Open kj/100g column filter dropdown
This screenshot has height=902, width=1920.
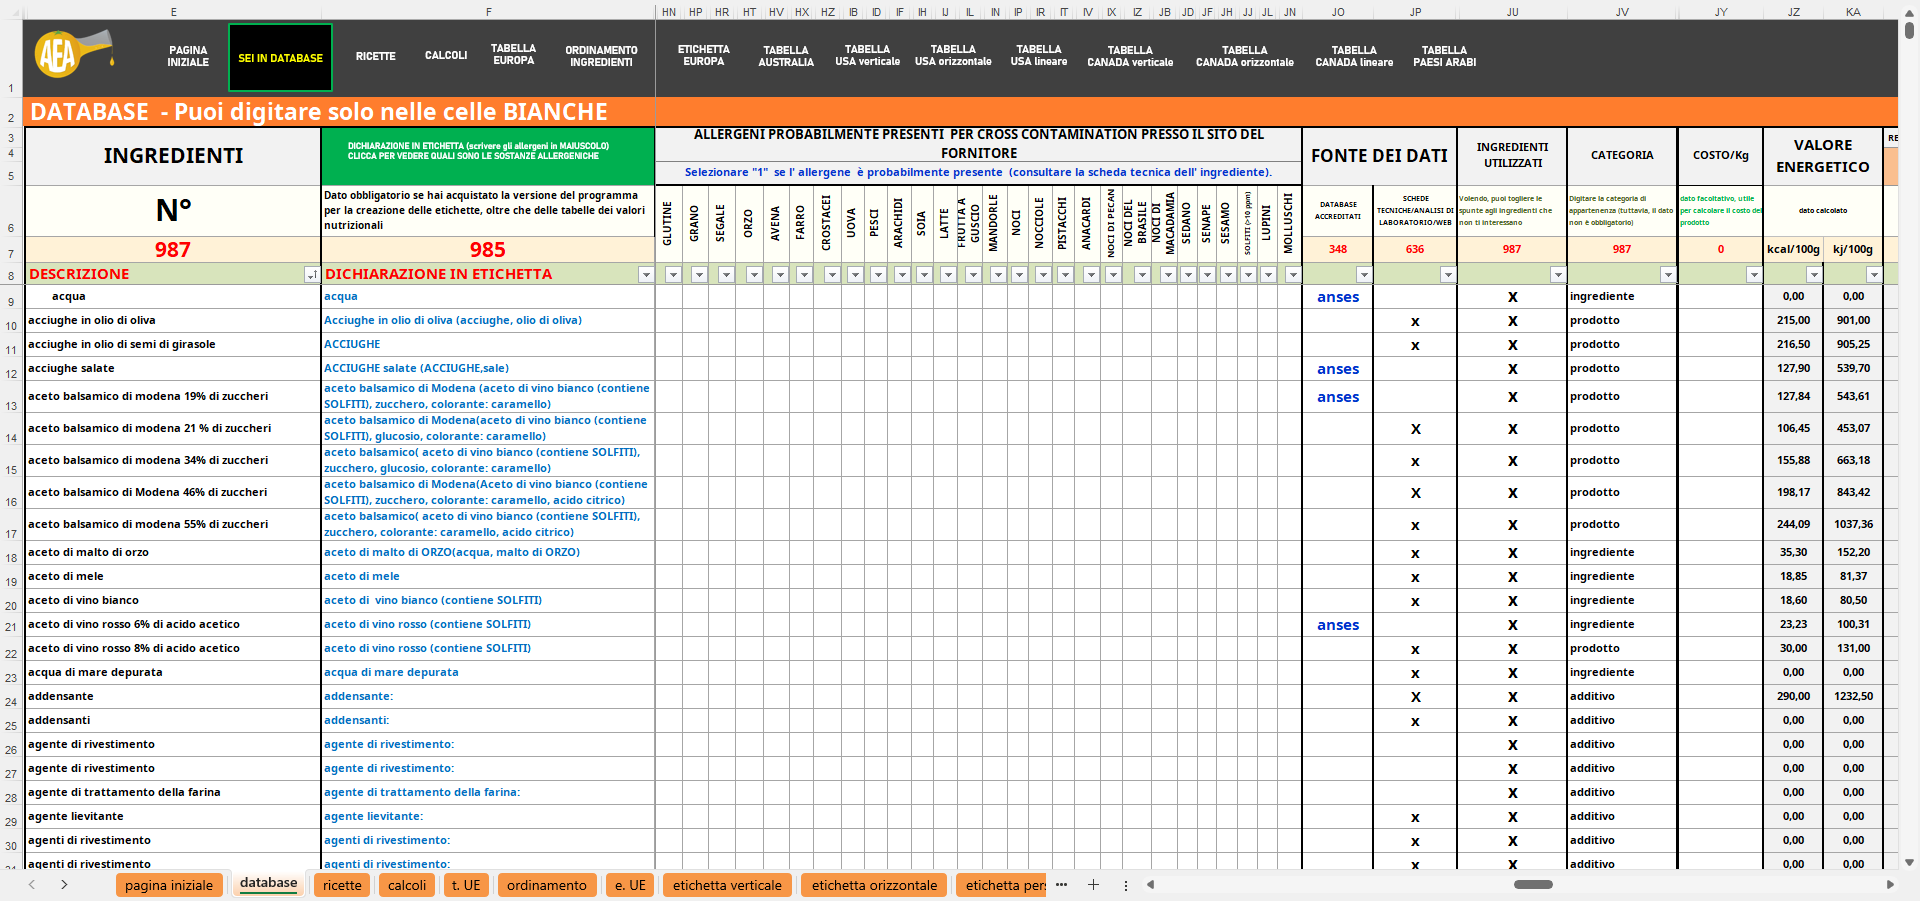(x=1875, y=275)
